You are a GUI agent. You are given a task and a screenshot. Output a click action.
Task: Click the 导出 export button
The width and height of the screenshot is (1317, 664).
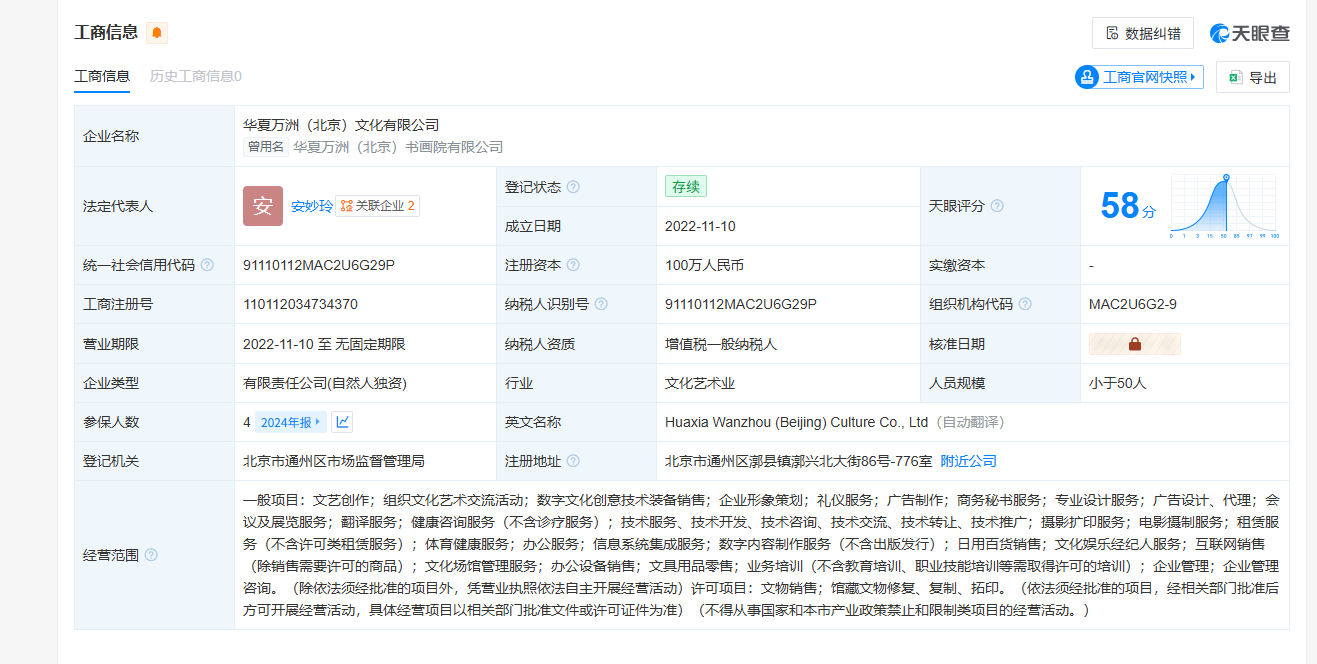1252,77
